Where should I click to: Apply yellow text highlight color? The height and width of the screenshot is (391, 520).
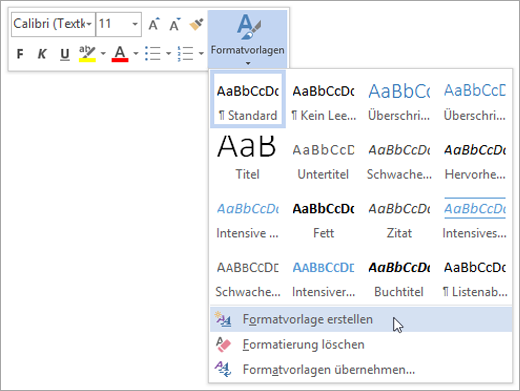[87, 54]
